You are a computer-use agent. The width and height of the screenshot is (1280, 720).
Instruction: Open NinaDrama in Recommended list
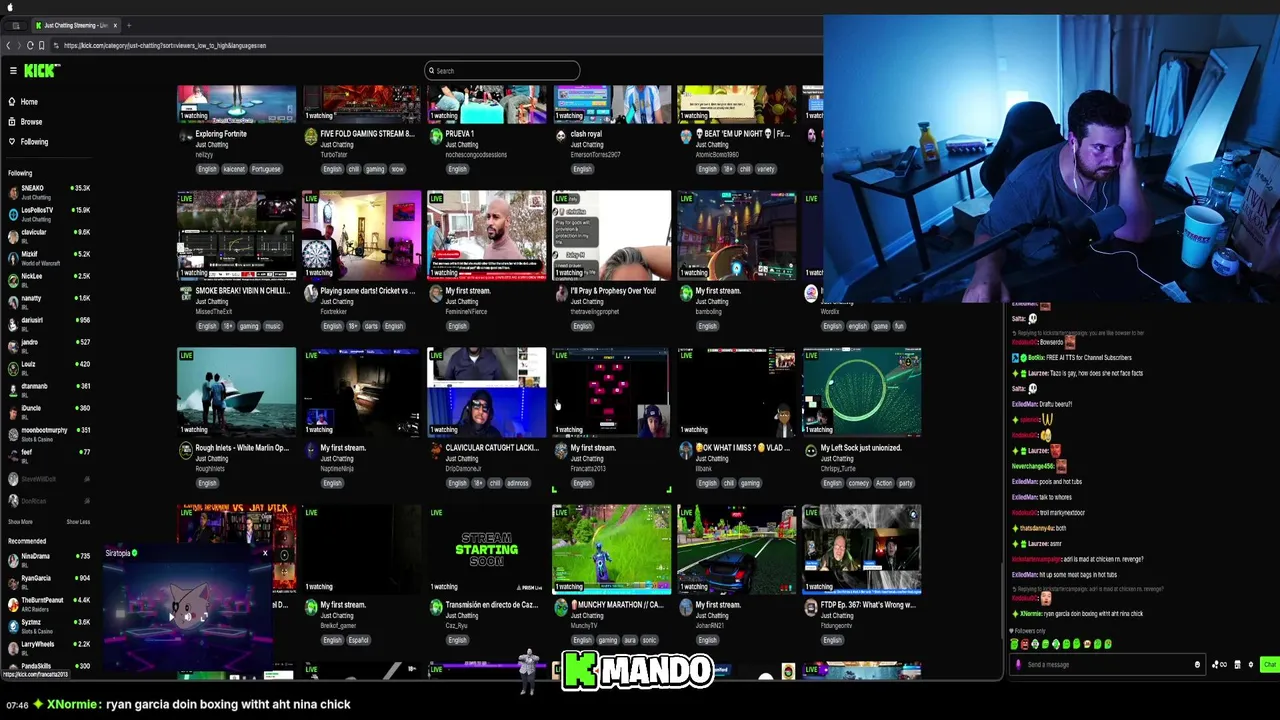[48, 559]
